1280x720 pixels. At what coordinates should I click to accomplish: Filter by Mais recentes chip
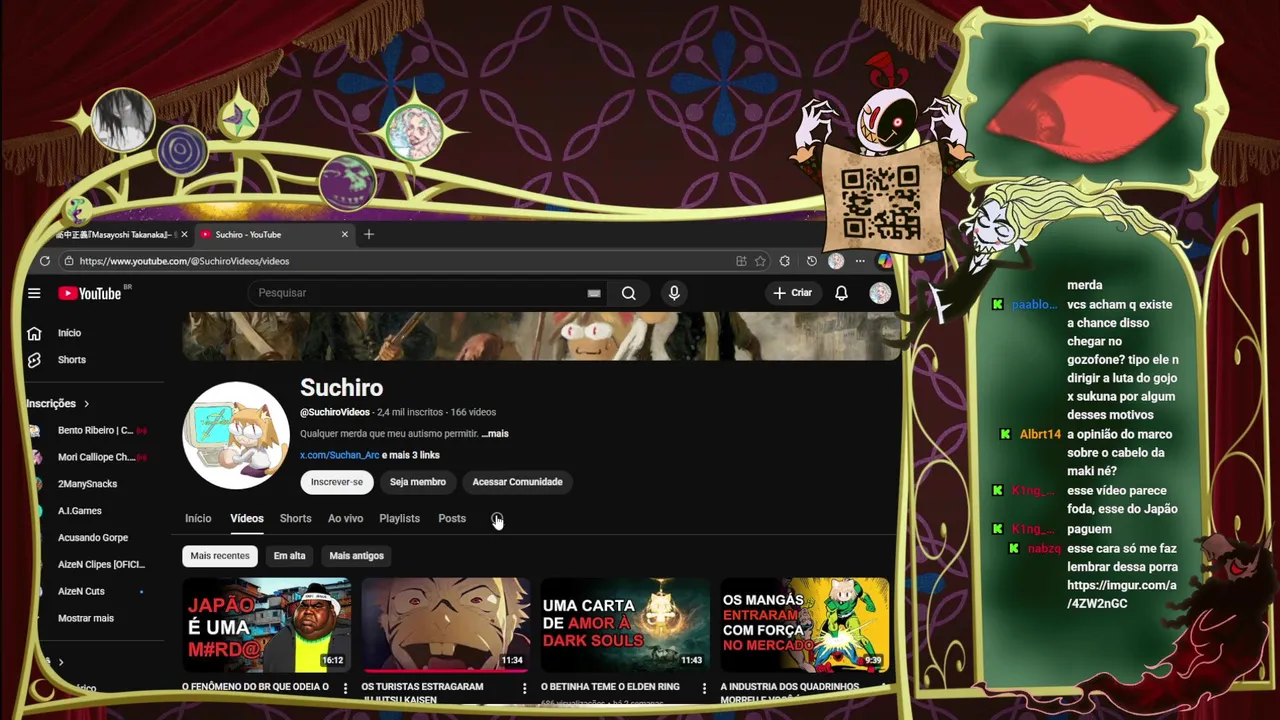[x=220, y=556]
